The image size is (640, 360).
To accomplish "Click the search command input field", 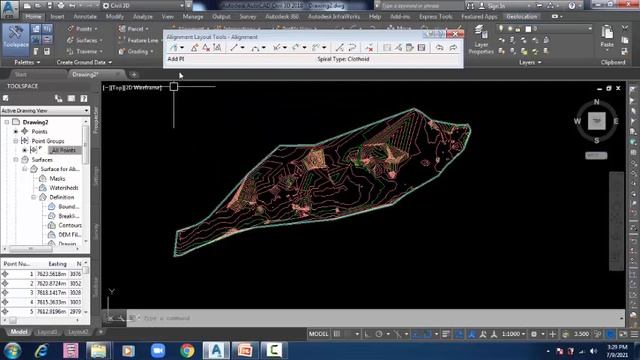I will (421, 6).
